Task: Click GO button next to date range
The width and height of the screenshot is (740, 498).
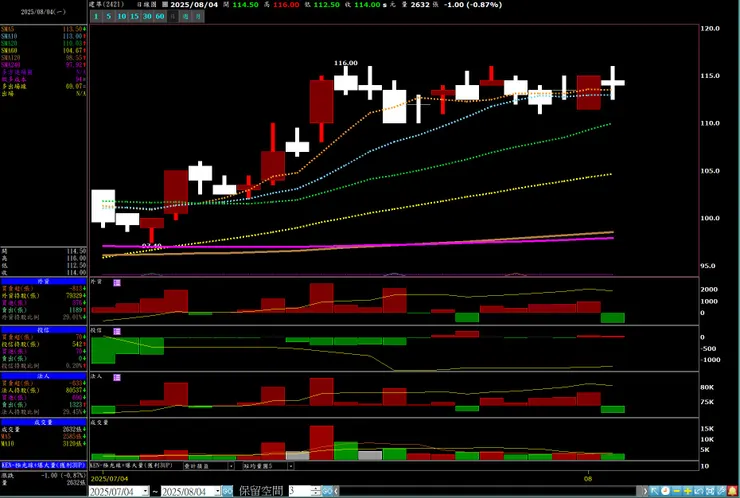Action: (227, 491)
